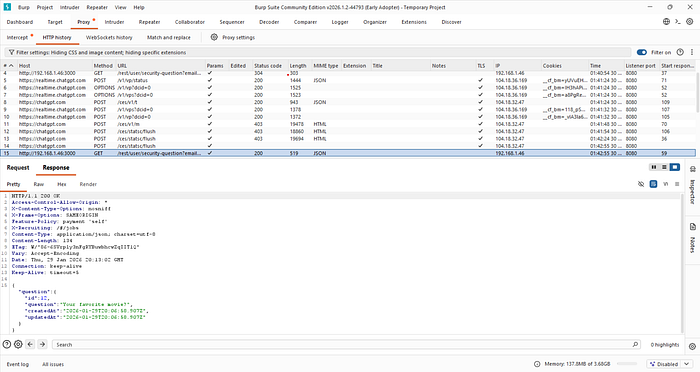This screenshot has width=700, height=372.
Task: Click Proxy settings button
Action: 233,38
